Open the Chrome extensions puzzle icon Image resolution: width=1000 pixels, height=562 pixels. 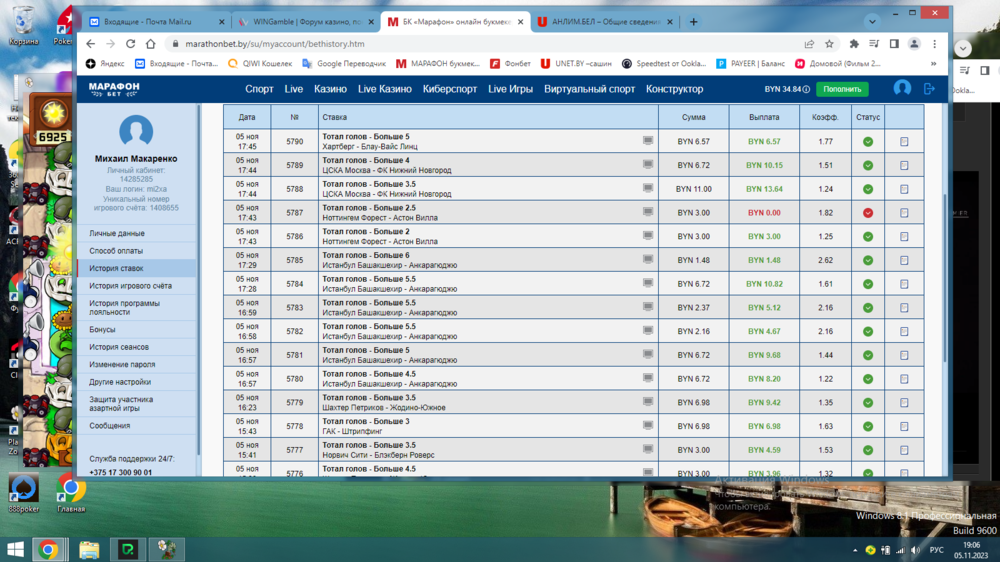854,44
